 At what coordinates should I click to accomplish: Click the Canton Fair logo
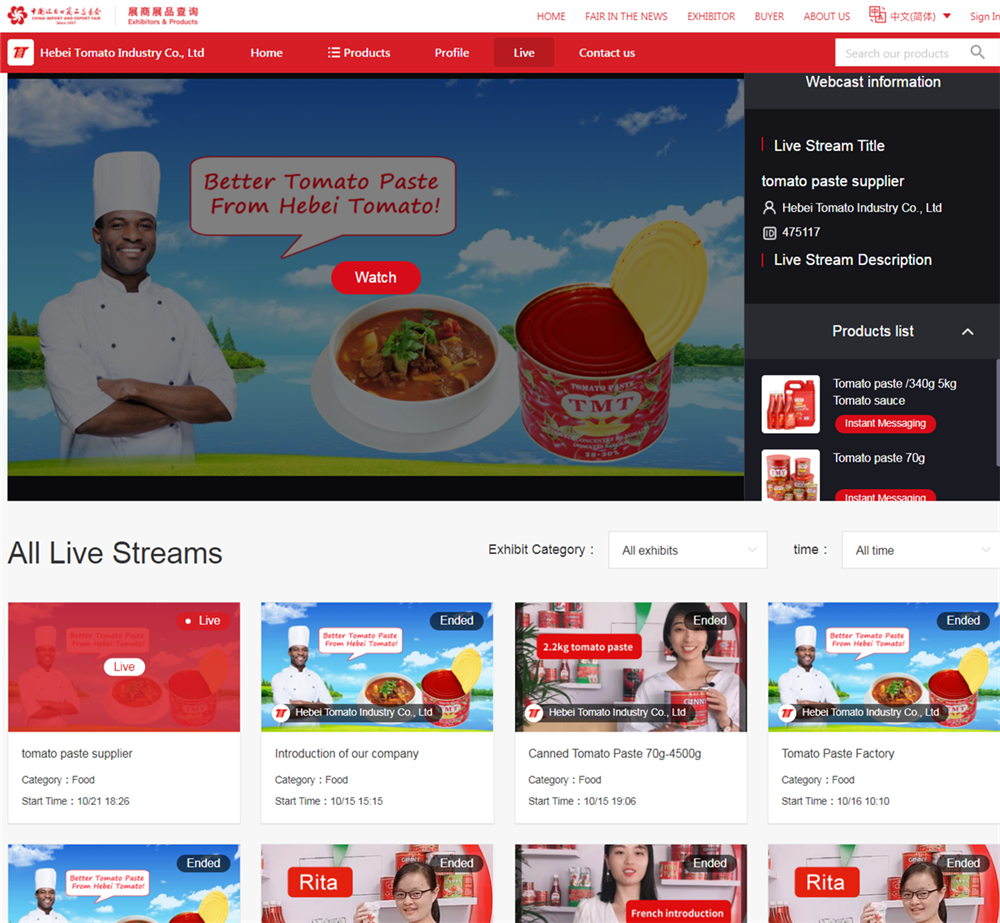(54, 15)
